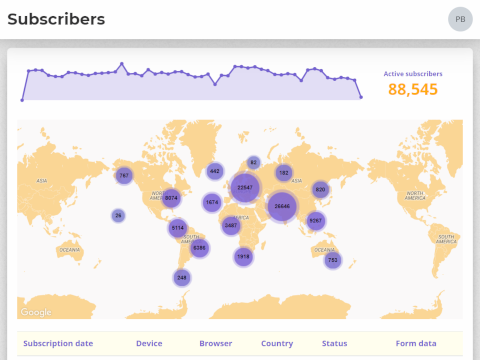480x360 pixels.
Task: Open the PB user avatar menu
Action: 460,19
